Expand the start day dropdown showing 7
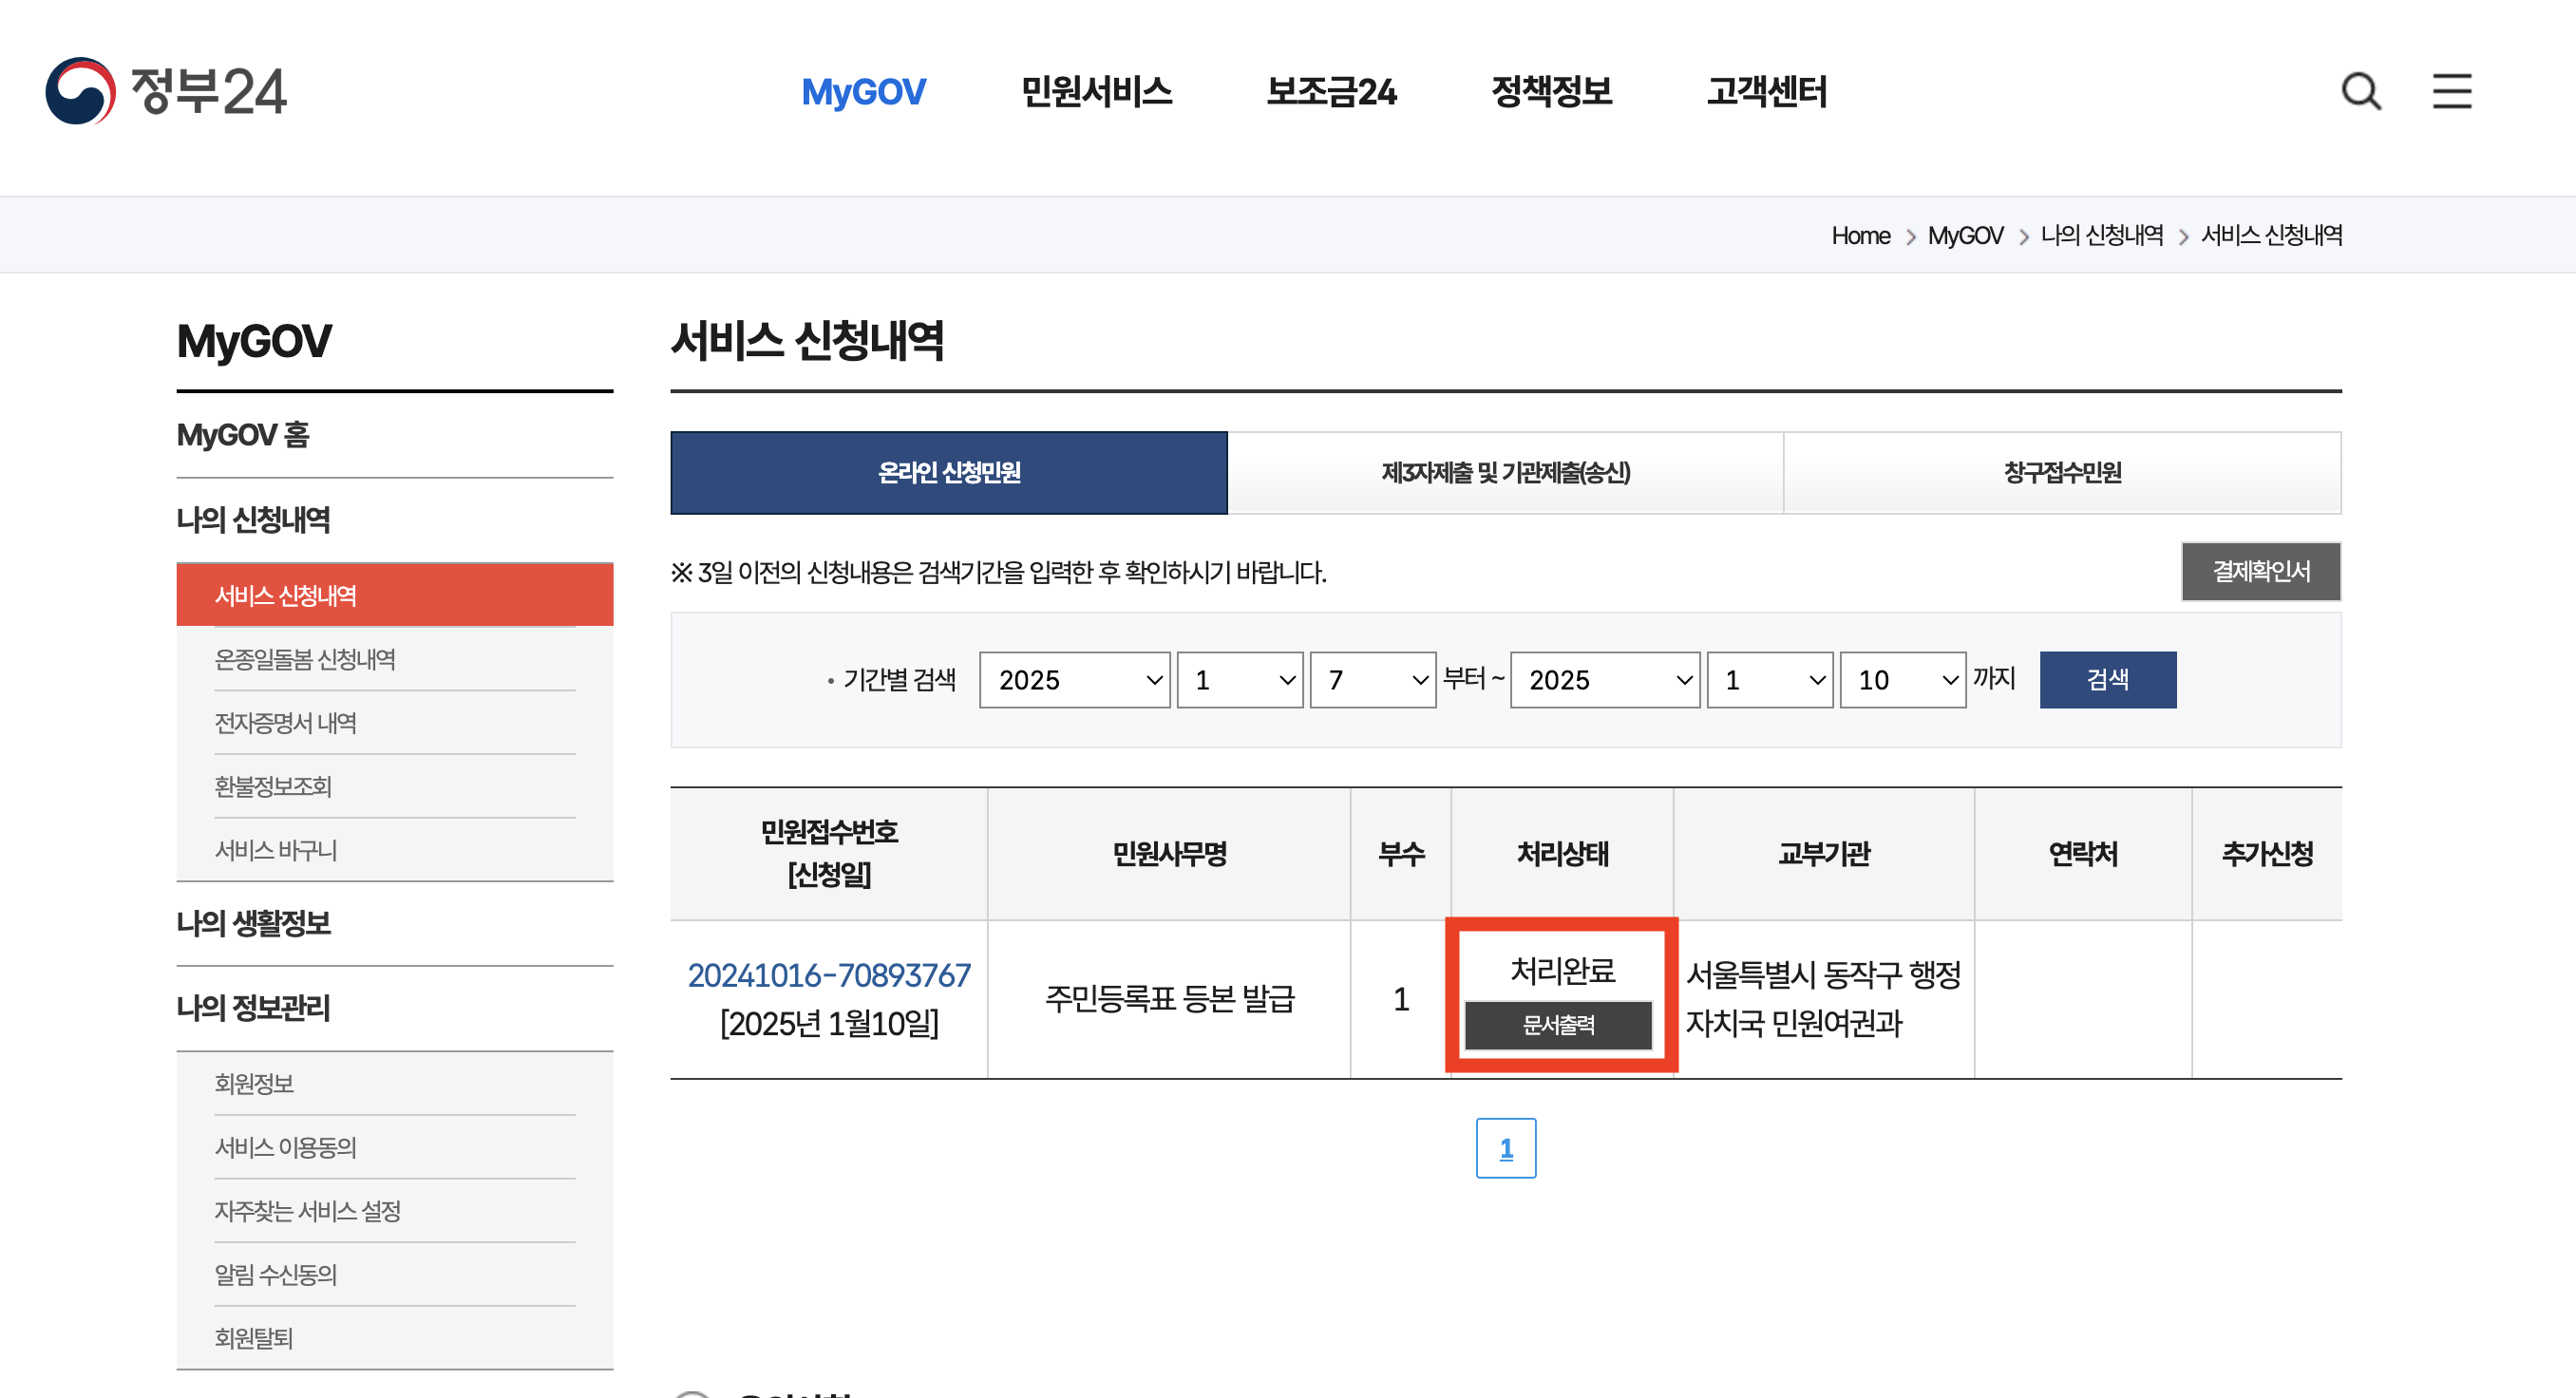Screen dimensions: 2576x1398 coord(1372,680)
